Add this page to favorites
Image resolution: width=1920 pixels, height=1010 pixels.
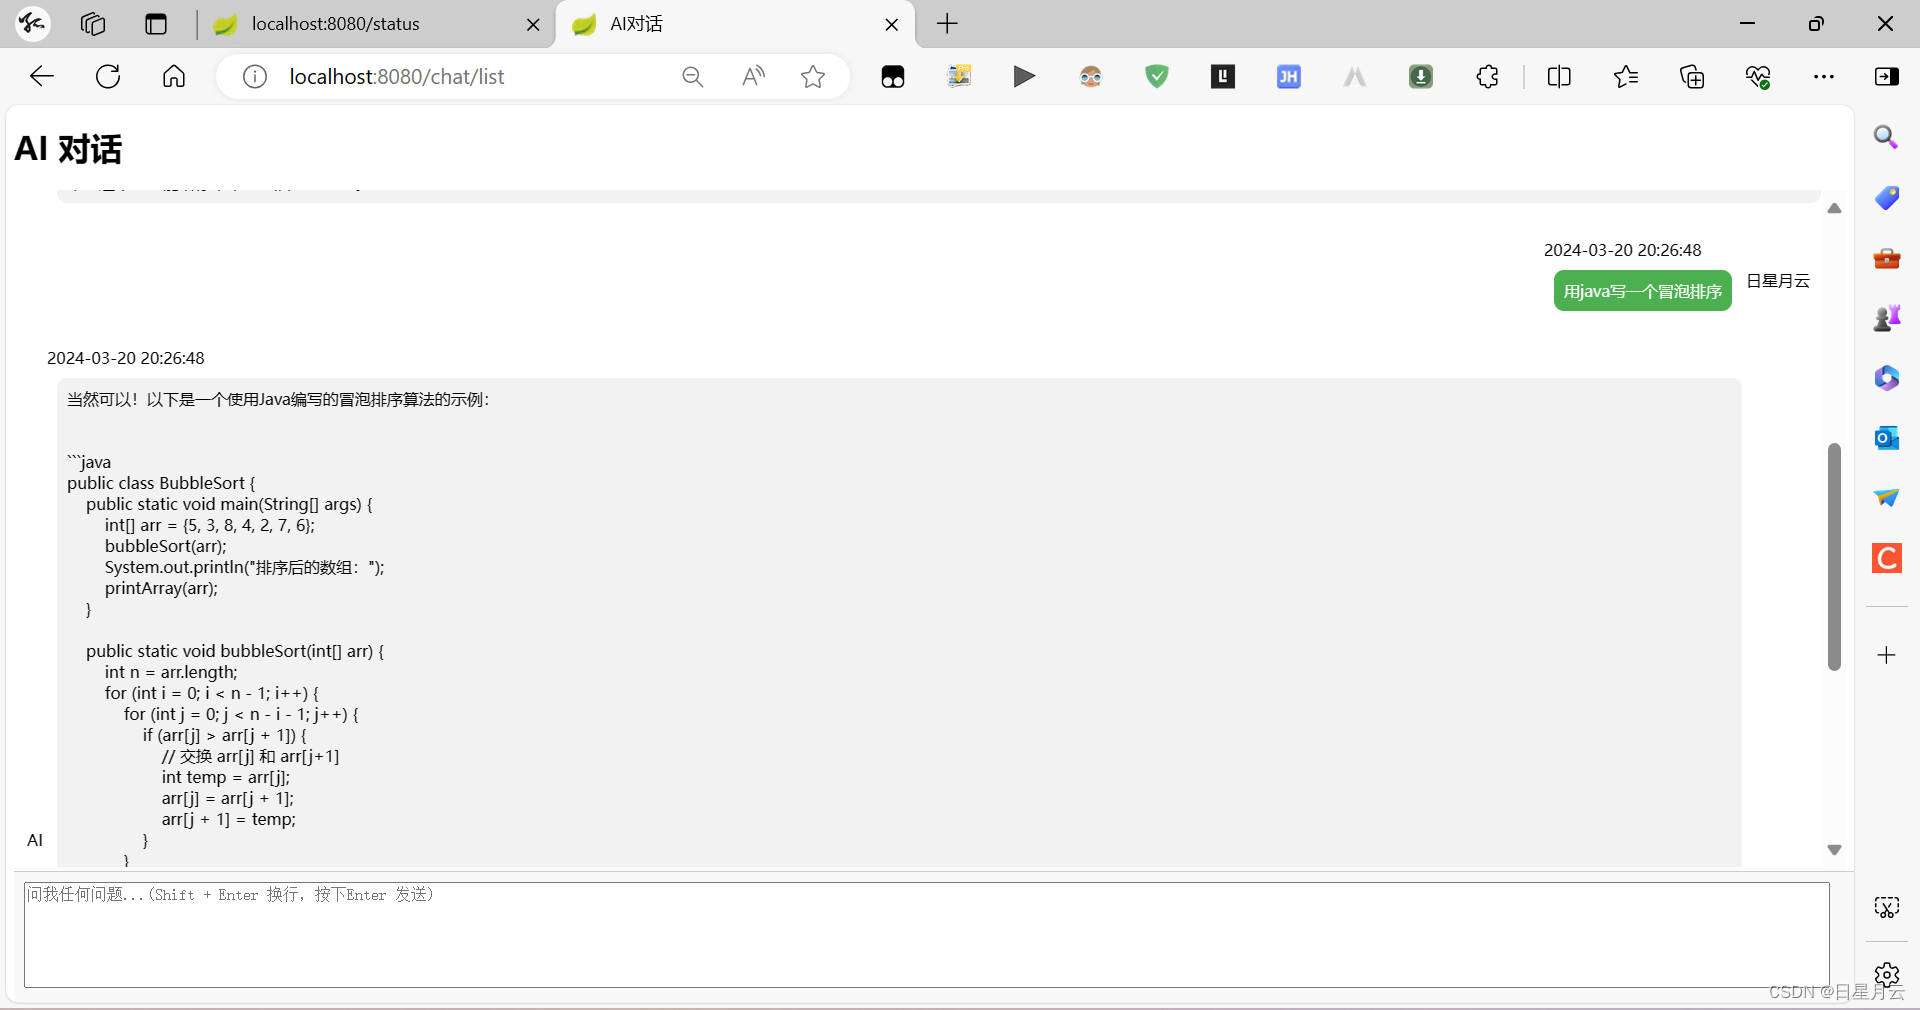(813, 77)
